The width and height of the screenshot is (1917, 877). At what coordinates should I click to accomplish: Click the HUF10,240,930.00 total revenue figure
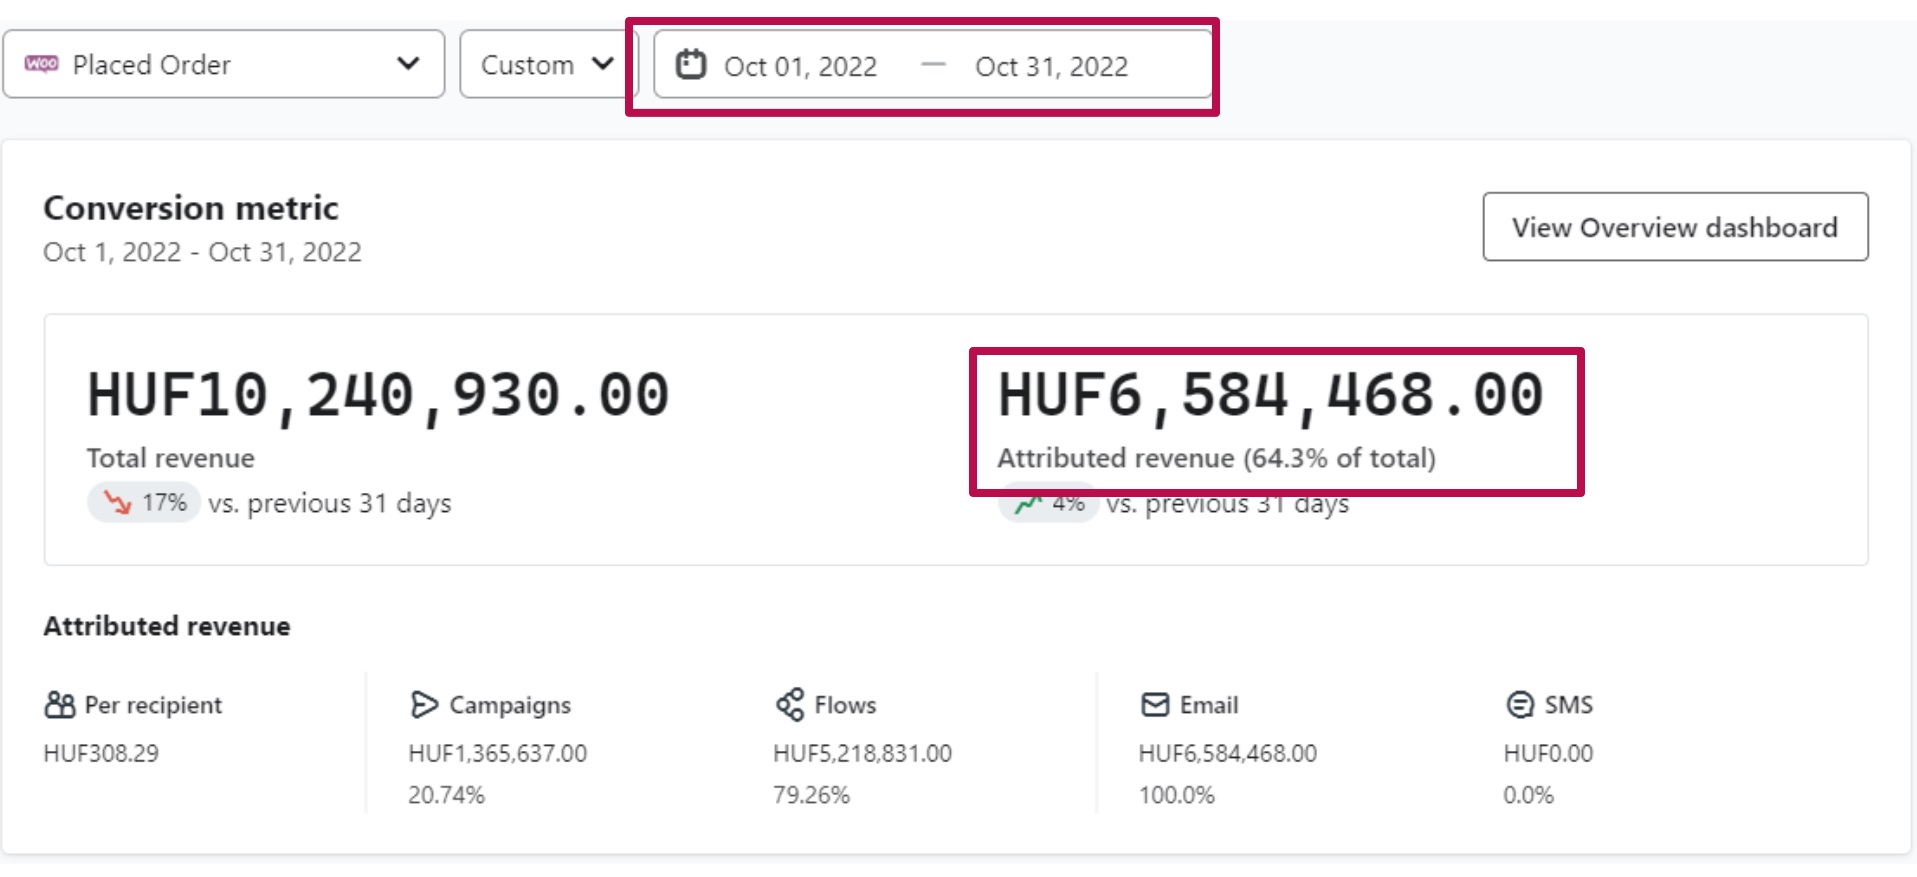pyautogui.click(x=378, y=394)
